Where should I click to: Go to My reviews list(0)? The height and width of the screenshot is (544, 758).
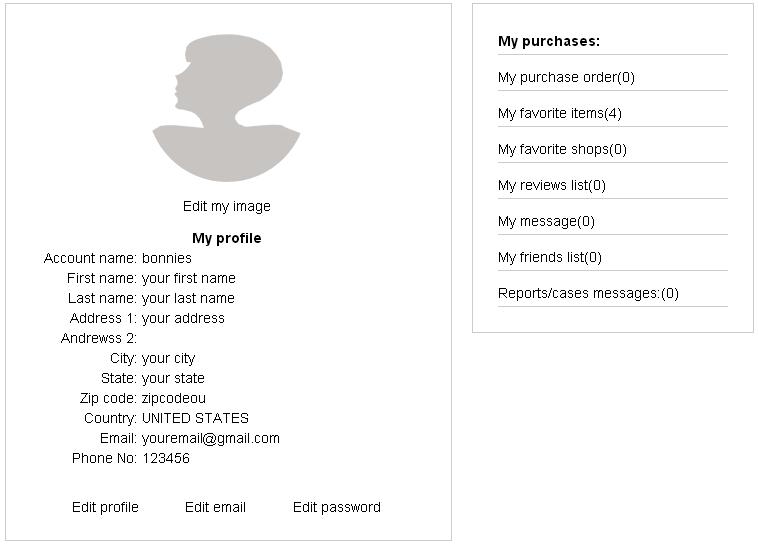[552, 185]
